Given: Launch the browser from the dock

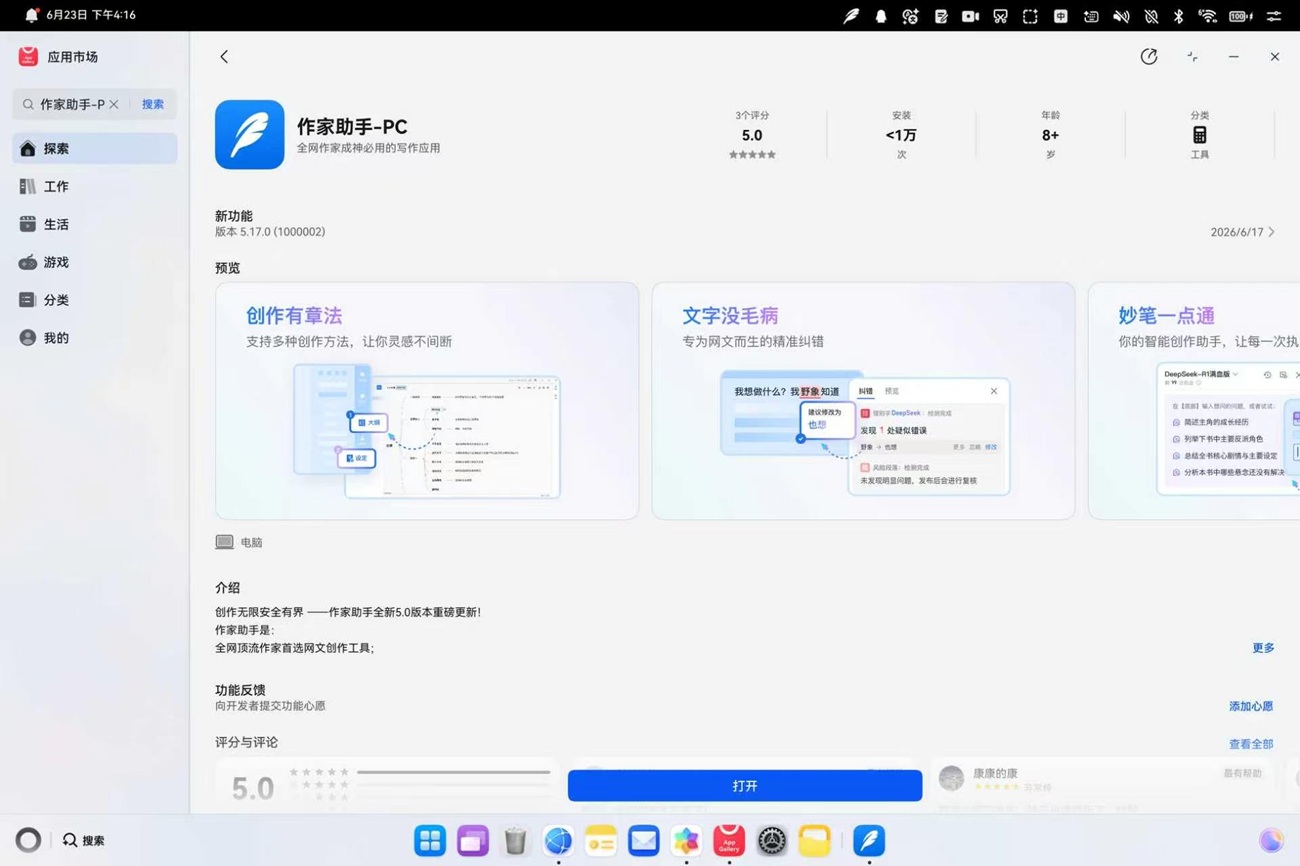Looking at the screenshot, I should (558, 841).
